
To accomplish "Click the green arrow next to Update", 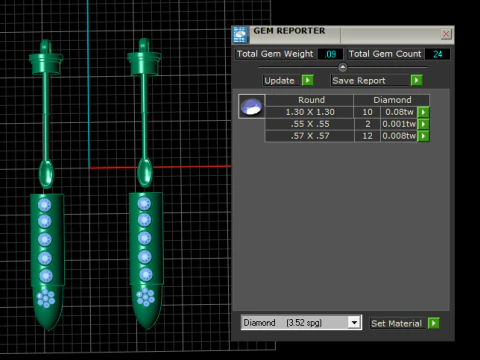I will (307, 80).
